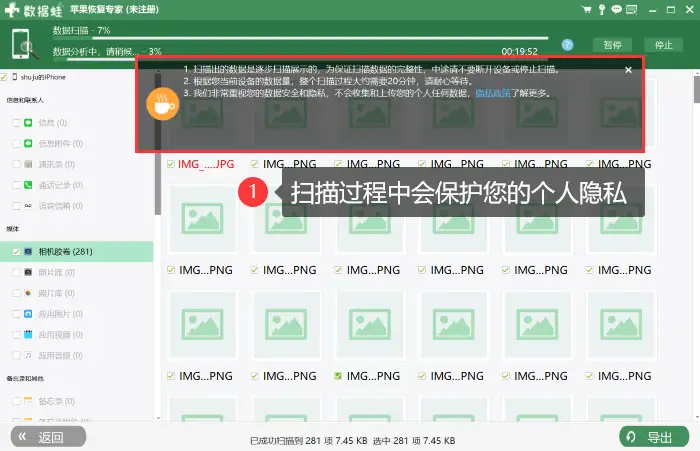Check the 通讯录 (0) checkbox

tap(17, 164)
